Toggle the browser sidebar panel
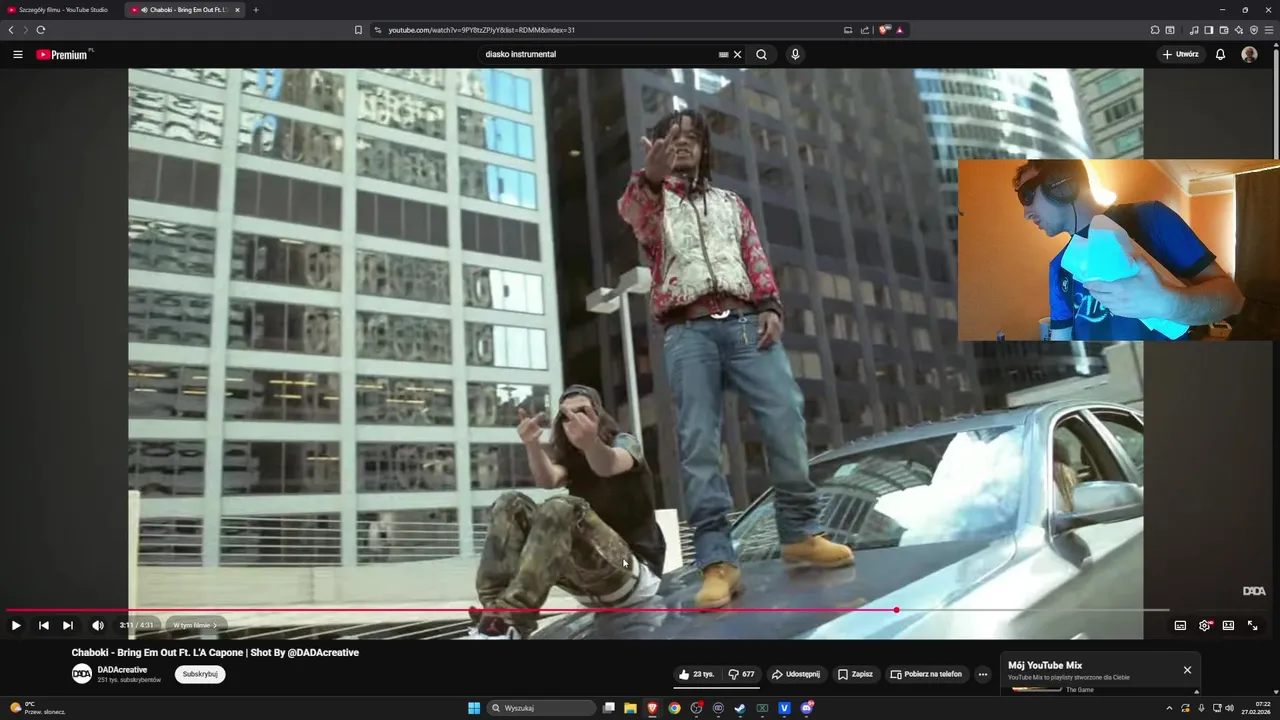Image resolution: width=1280 pixels, height=720 pixels. (1209, 30)
